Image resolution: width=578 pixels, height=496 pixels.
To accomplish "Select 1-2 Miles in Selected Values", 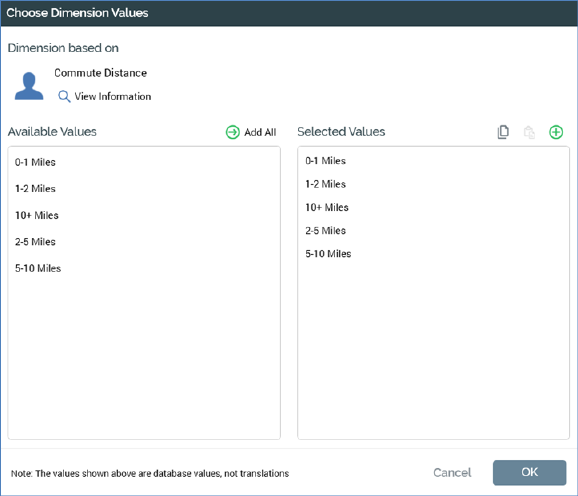I will [434, 184].
